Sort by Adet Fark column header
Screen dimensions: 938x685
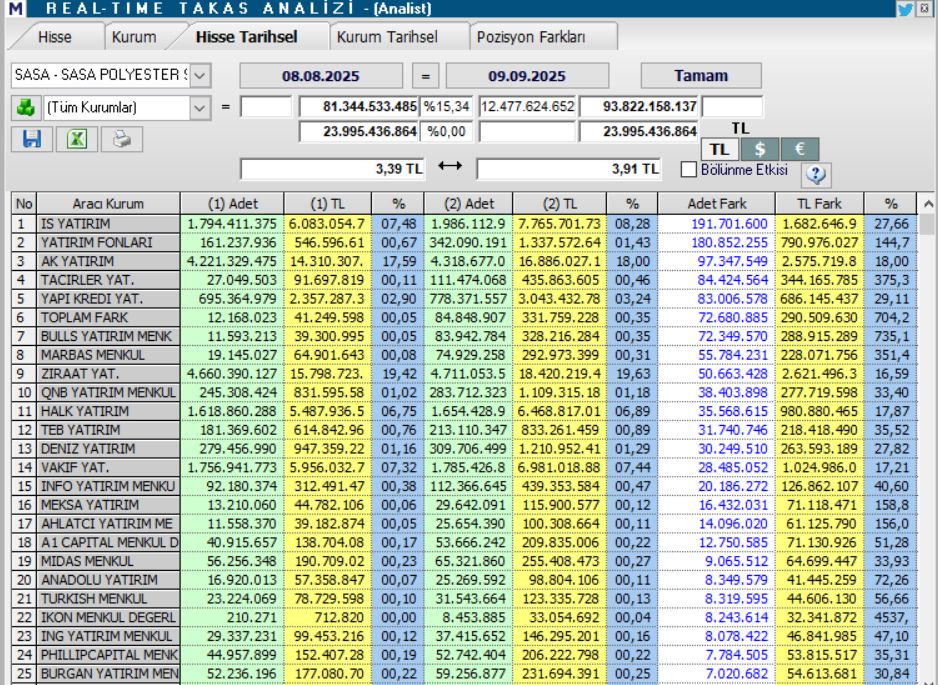point(717,204)
